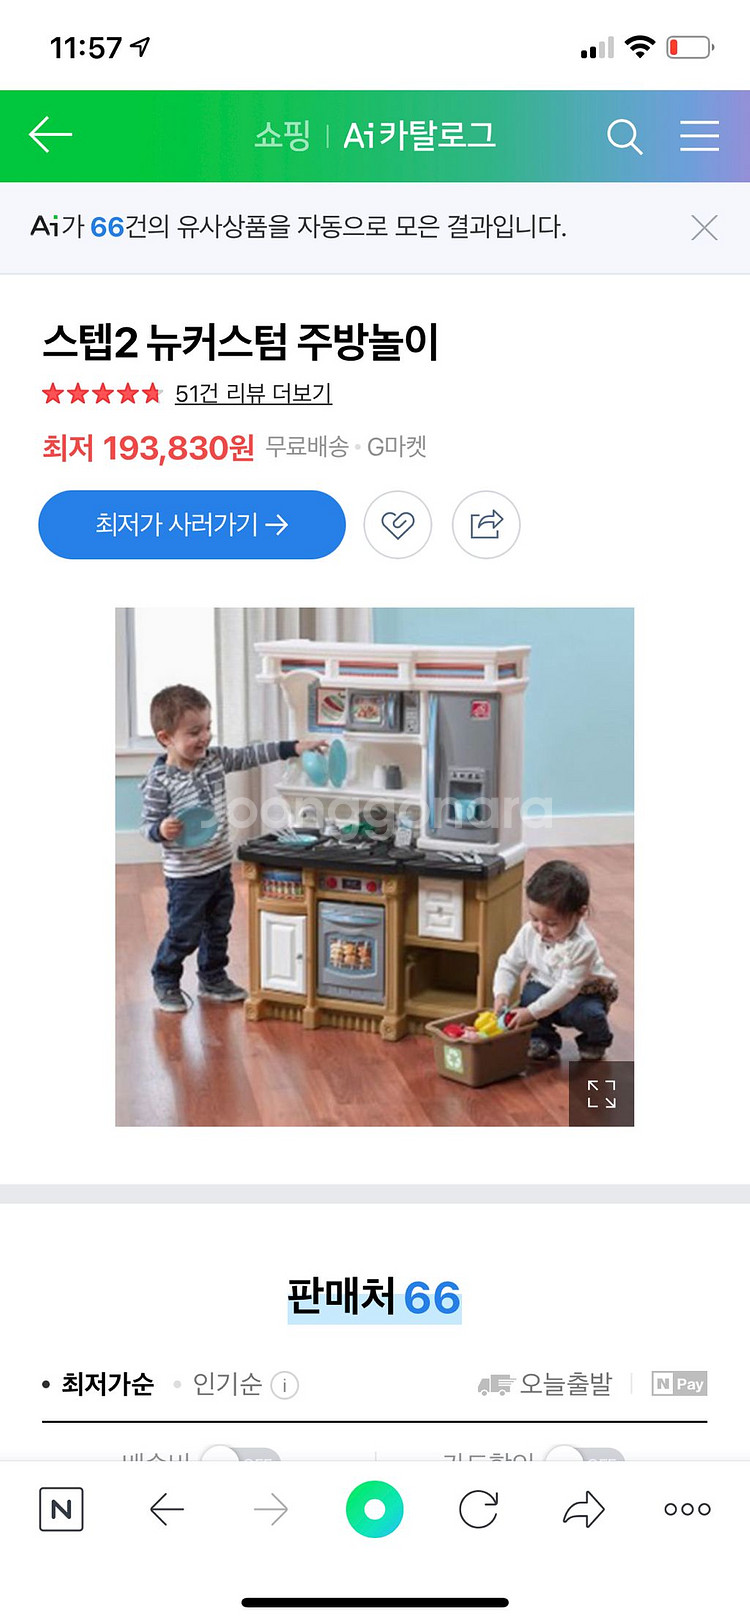Add product to wishlist heart
Screen dimensions: 750x1623
pyautogui.click(x=397, y=524)
